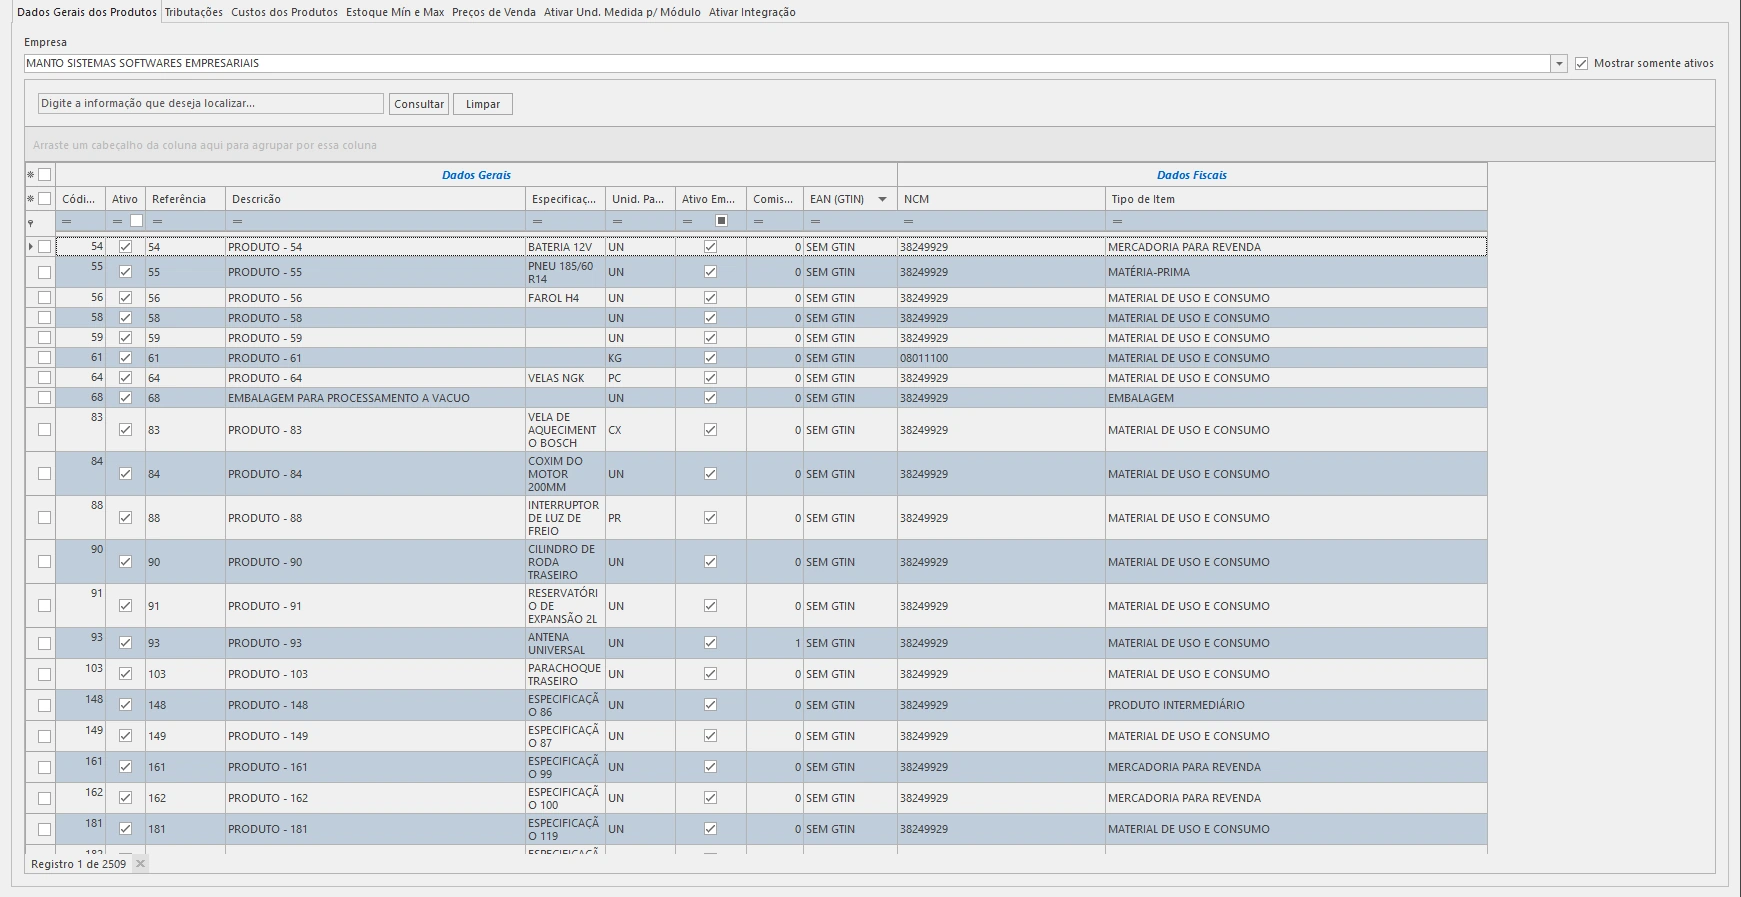Click the VELAS NGK specification cell
The image size is (1741, 897).
click(x=565, y=378)
